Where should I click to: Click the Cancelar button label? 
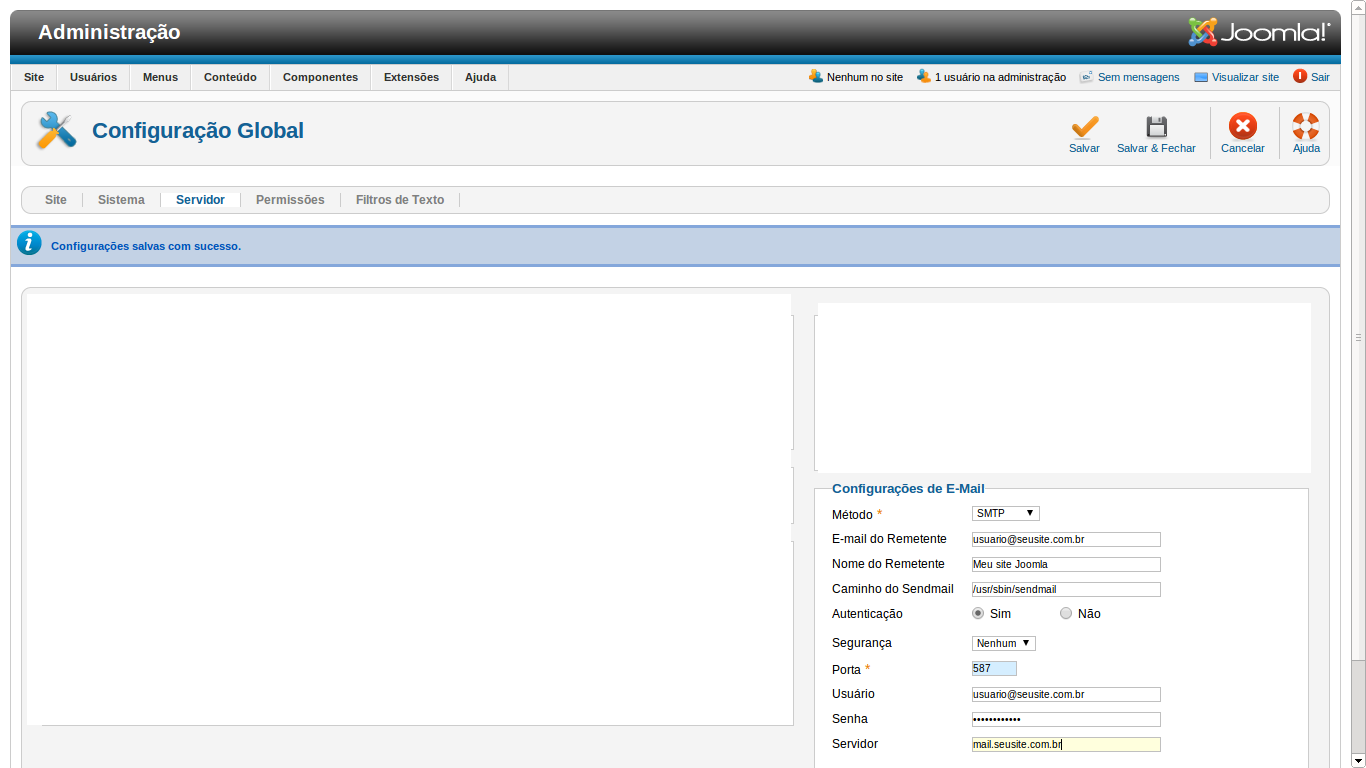(x=1243, y=148)
